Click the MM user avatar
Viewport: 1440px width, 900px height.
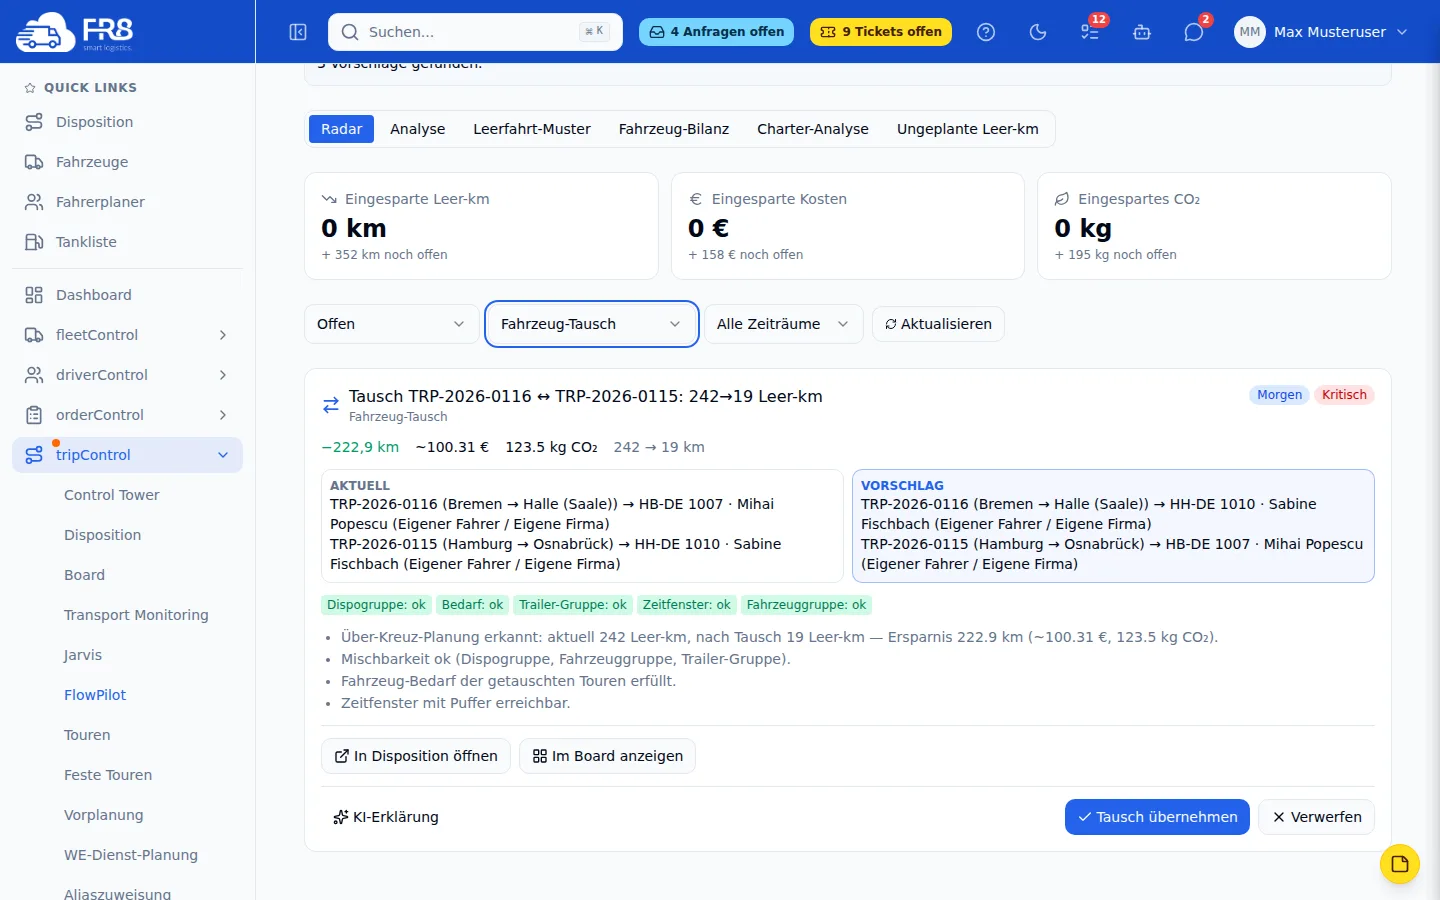(1250, 32)
